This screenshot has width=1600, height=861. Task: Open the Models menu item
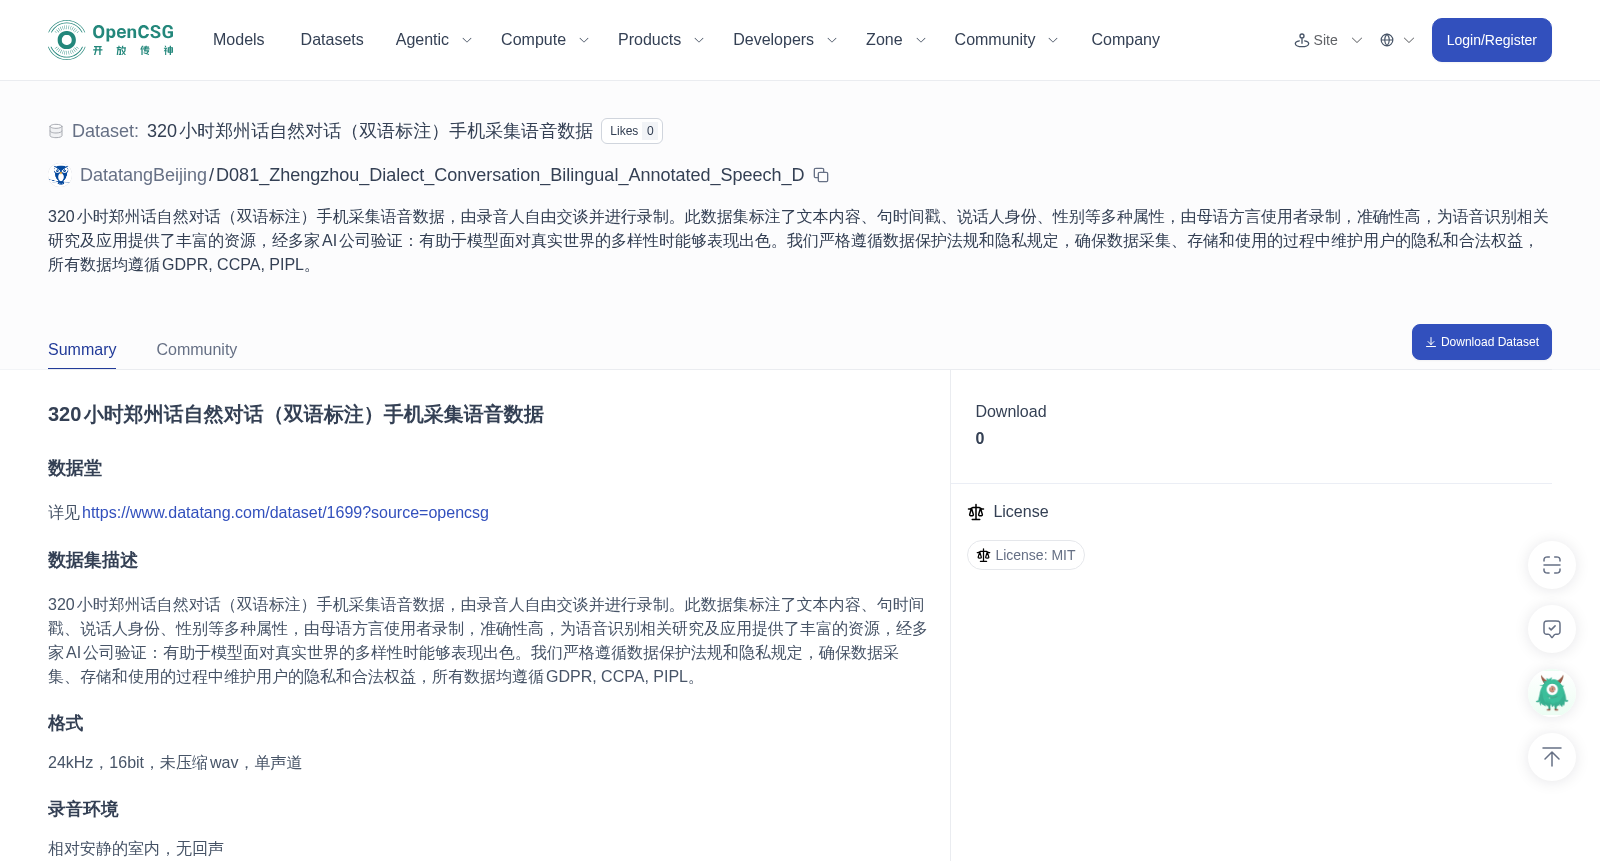pyautogui.click(x=239, y=40)
